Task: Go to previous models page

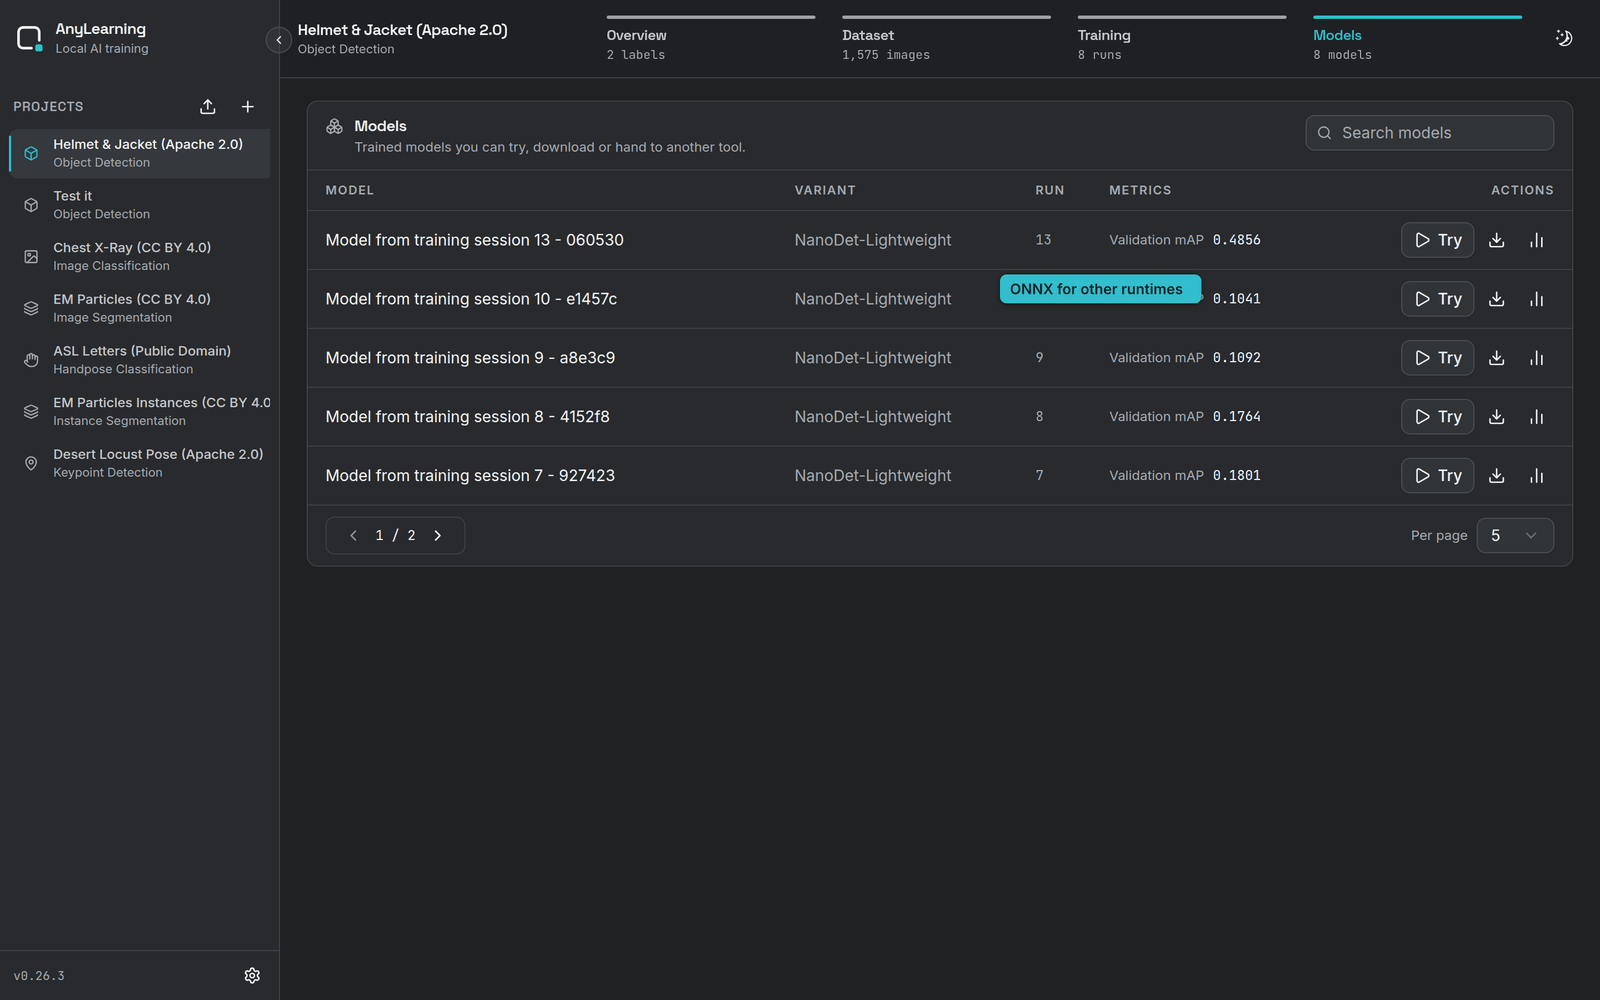Action: coord(353,536)
